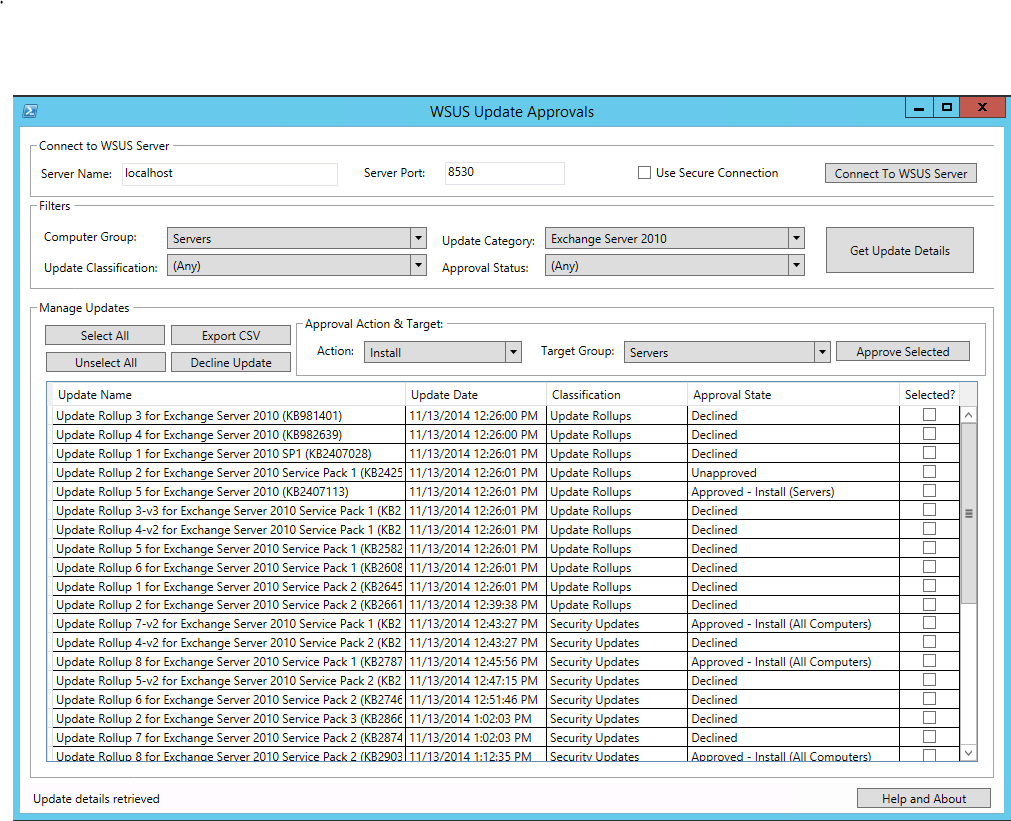Open the Target Group dropdown
1011x821 pixels.
pos(727,352)
